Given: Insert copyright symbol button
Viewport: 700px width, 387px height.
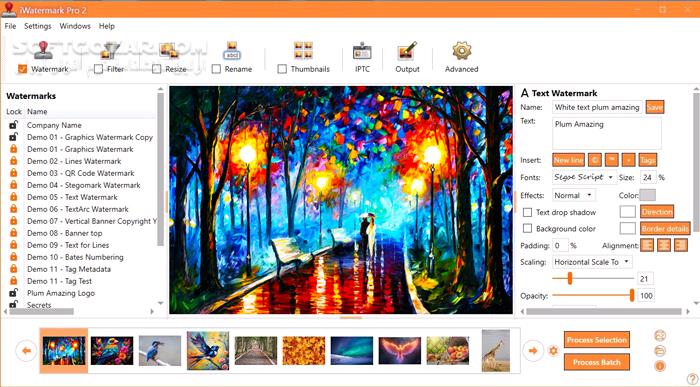Looking at the screenshot, I should (x=594, y=160).
